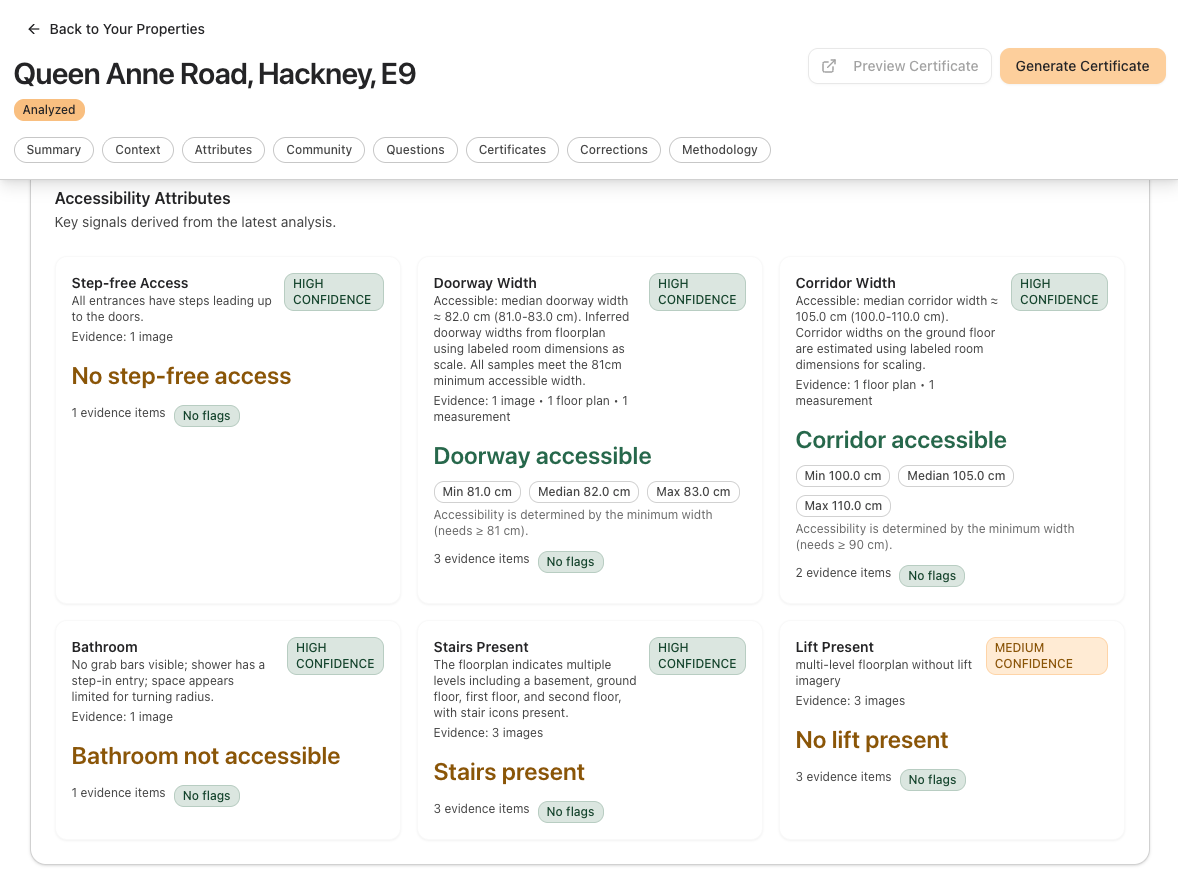Screen dimensions: 1178x881
Task: Click the back arrow icon at top left
Action: pyautogui.click(x=33, y=29)
